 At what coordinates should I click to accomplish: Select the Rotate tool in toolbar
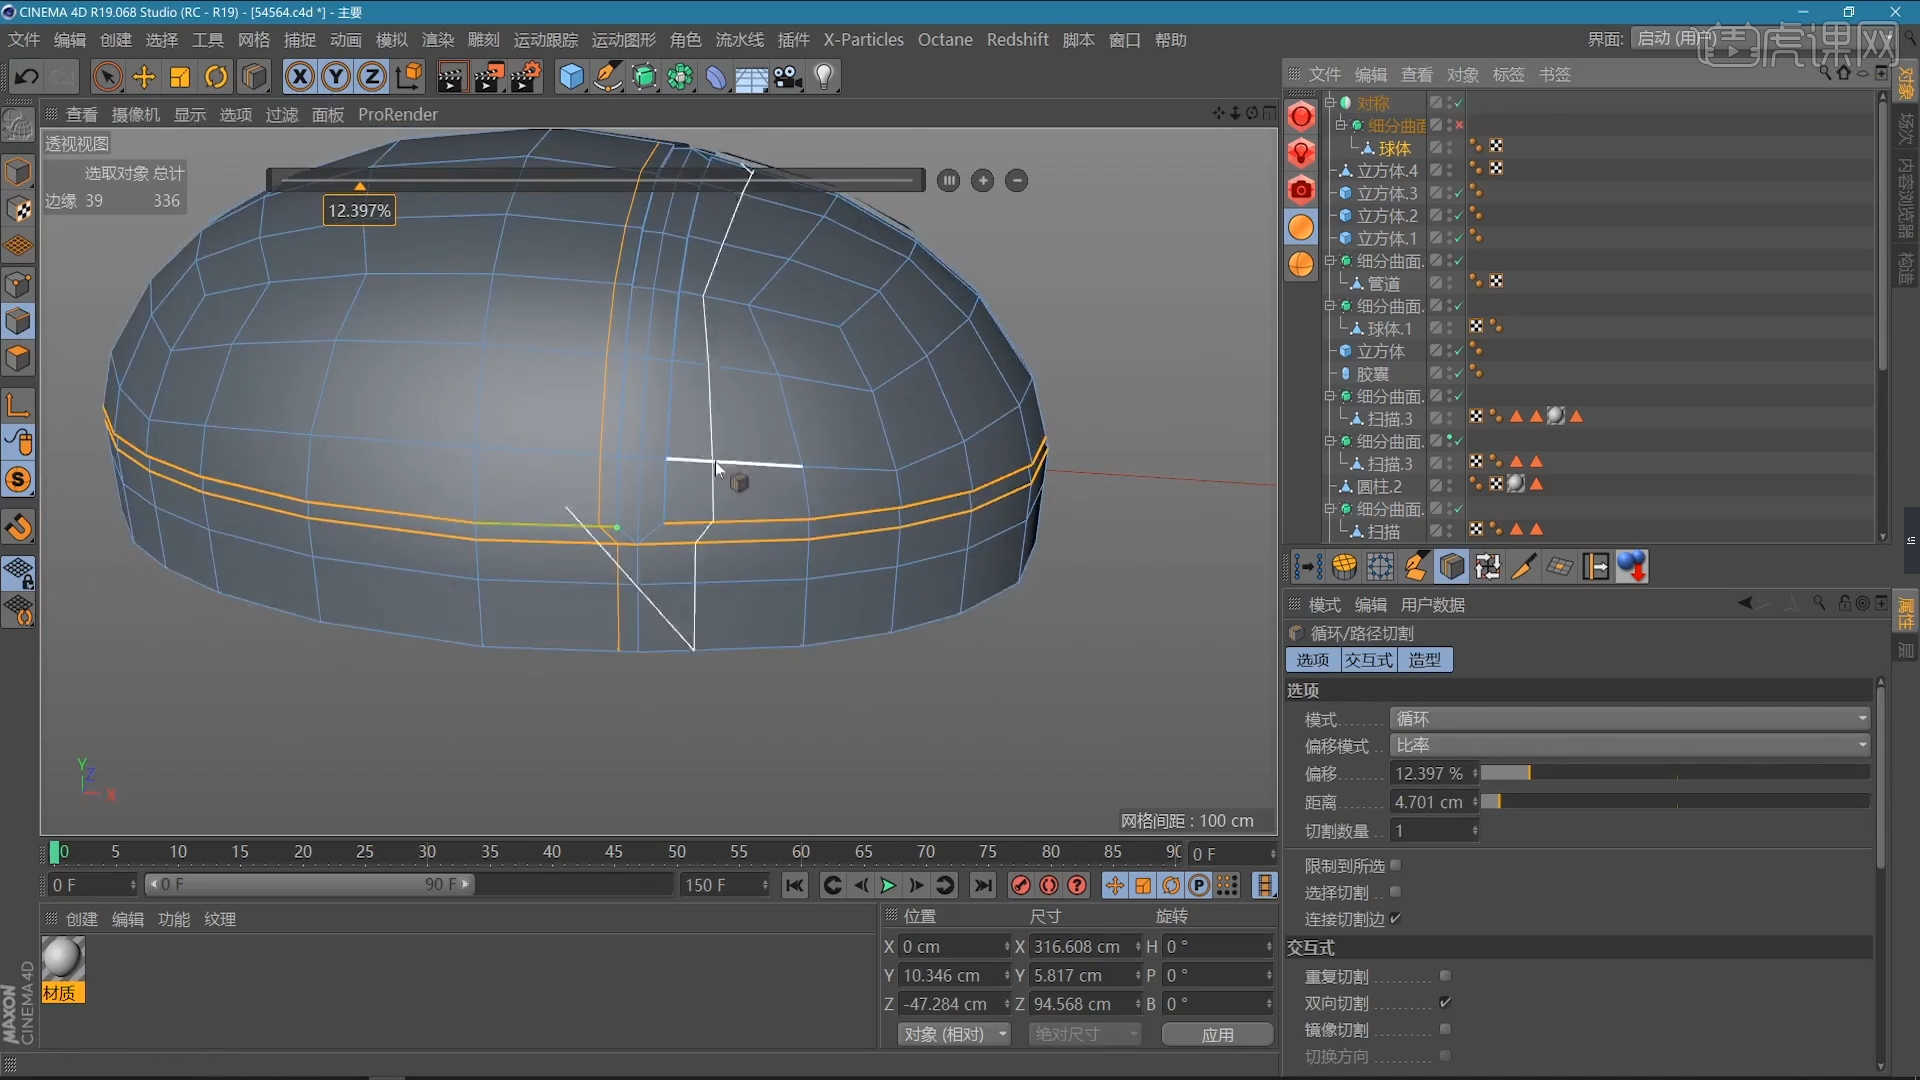pyautogui.click(x=216, y=77)
